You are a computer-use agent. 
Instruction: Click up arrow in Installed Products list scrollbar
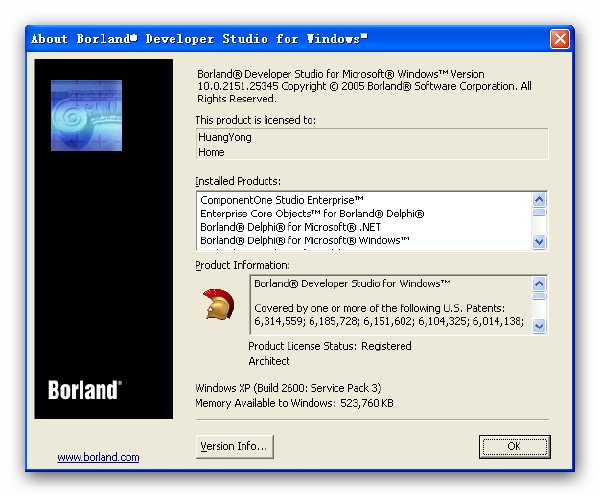tap(539, 199)
